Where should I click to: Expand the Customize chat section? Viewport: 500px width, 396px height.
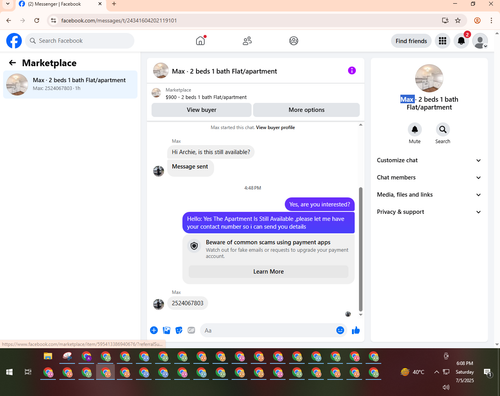coord(429,160)
